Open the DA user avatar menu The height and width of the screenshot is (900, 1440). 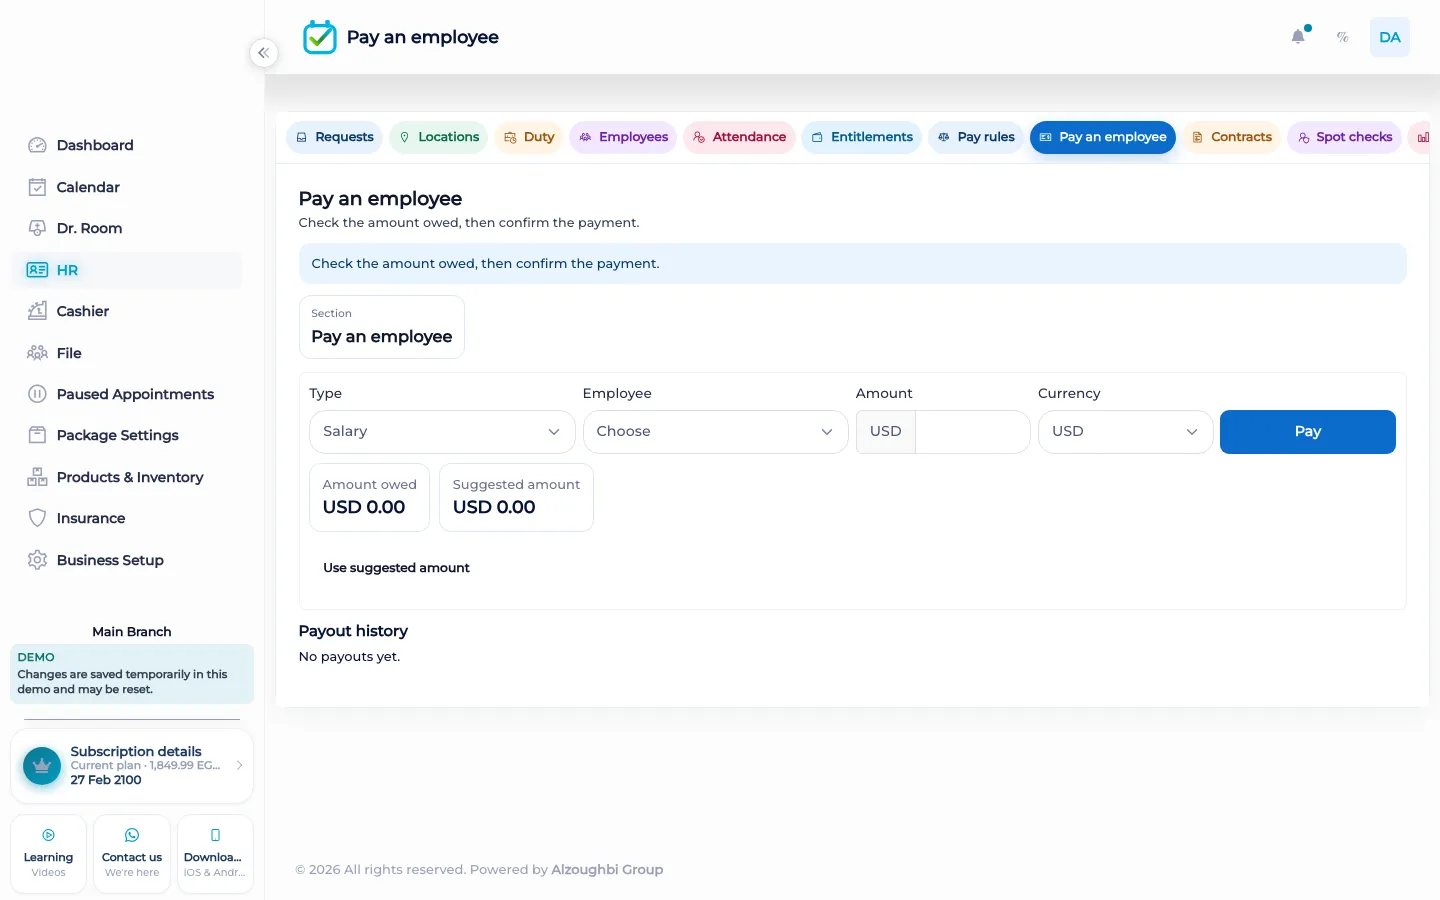(x=1390, y=37)
